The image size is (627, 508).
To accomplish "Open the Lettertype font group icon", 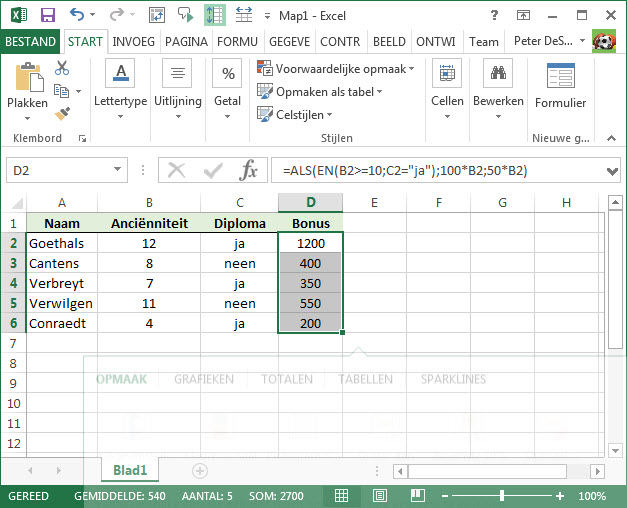I will point(120,73).
